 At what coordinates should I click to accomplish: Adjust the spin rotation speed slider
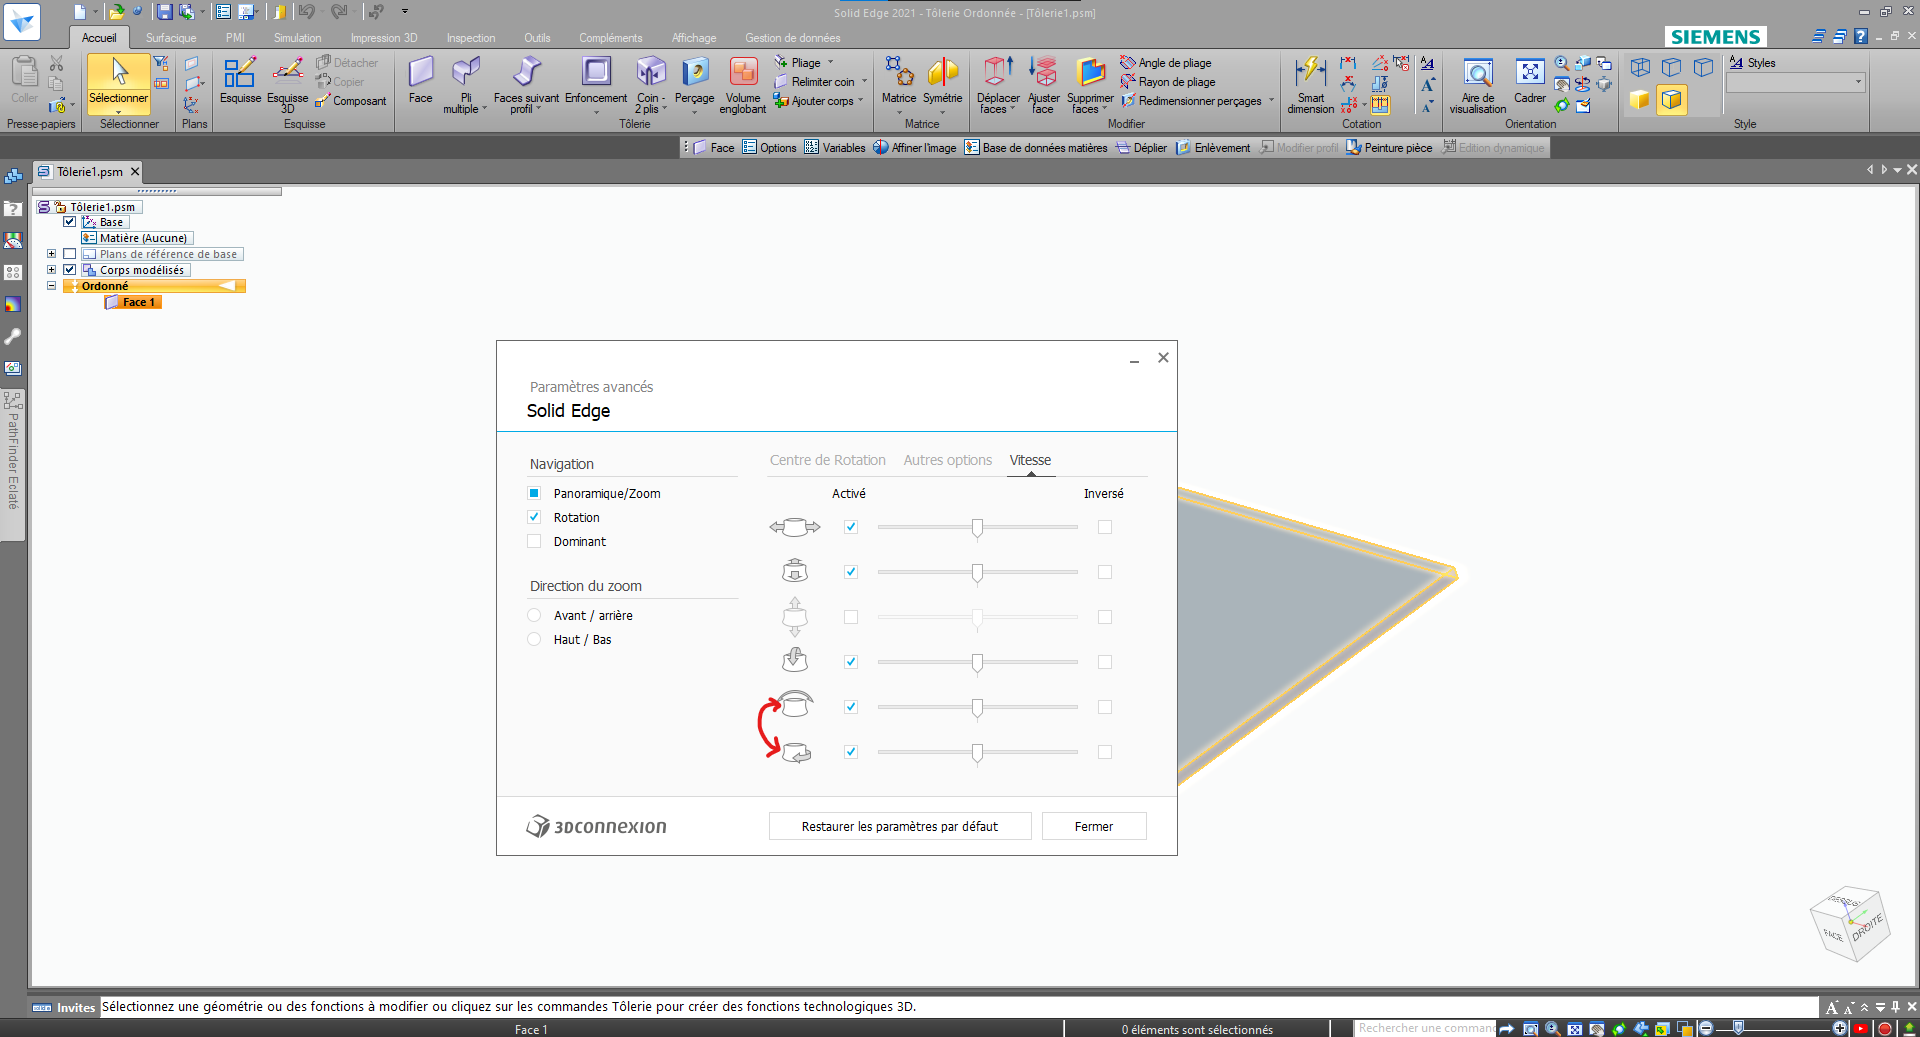coord(977,752)
